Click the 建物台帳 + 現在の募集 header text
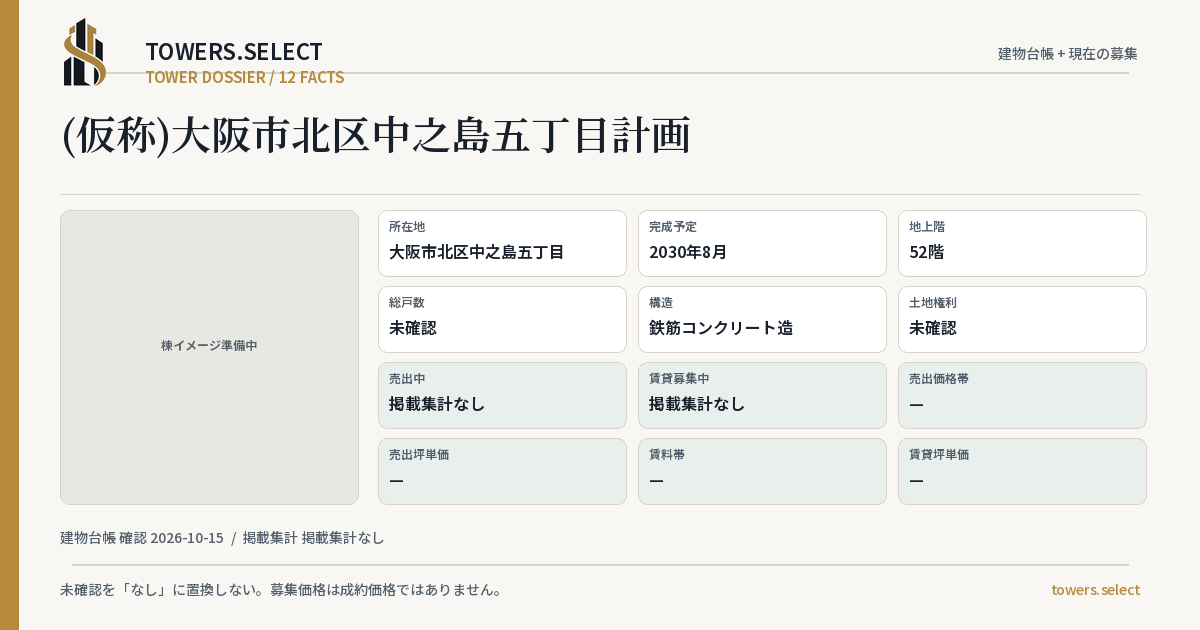This screenshot has height=630, width=1200. pyautogui.click(x=1068, y=53)
